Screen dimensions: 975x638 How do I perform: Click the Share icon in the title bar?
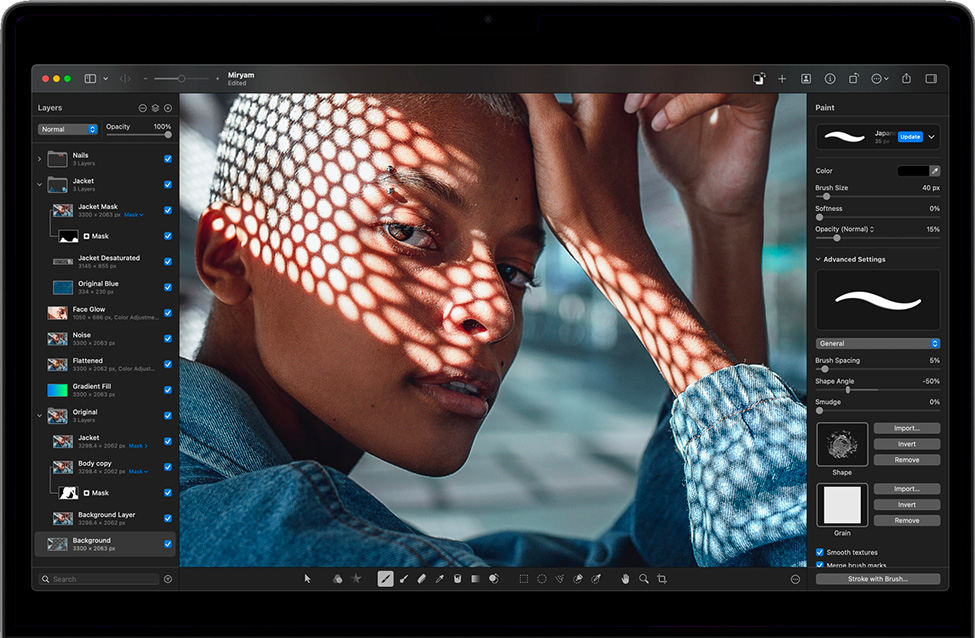[906, 78]
